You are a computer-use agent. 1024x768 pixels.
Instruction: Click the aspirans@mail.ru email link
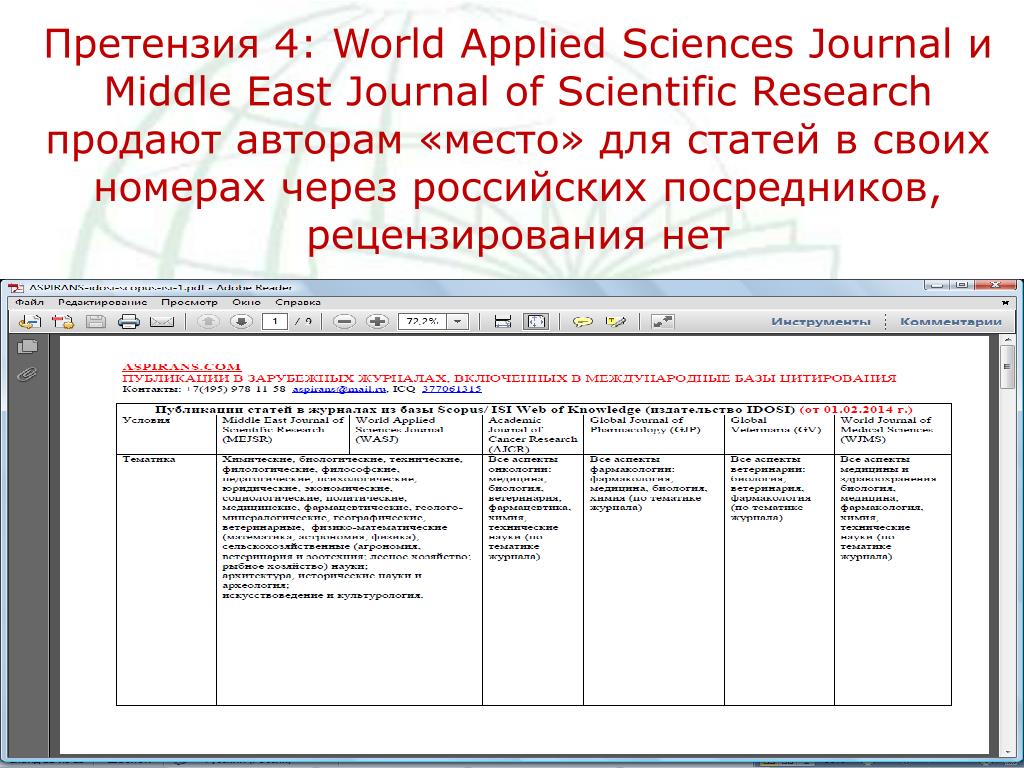[339, 389]
